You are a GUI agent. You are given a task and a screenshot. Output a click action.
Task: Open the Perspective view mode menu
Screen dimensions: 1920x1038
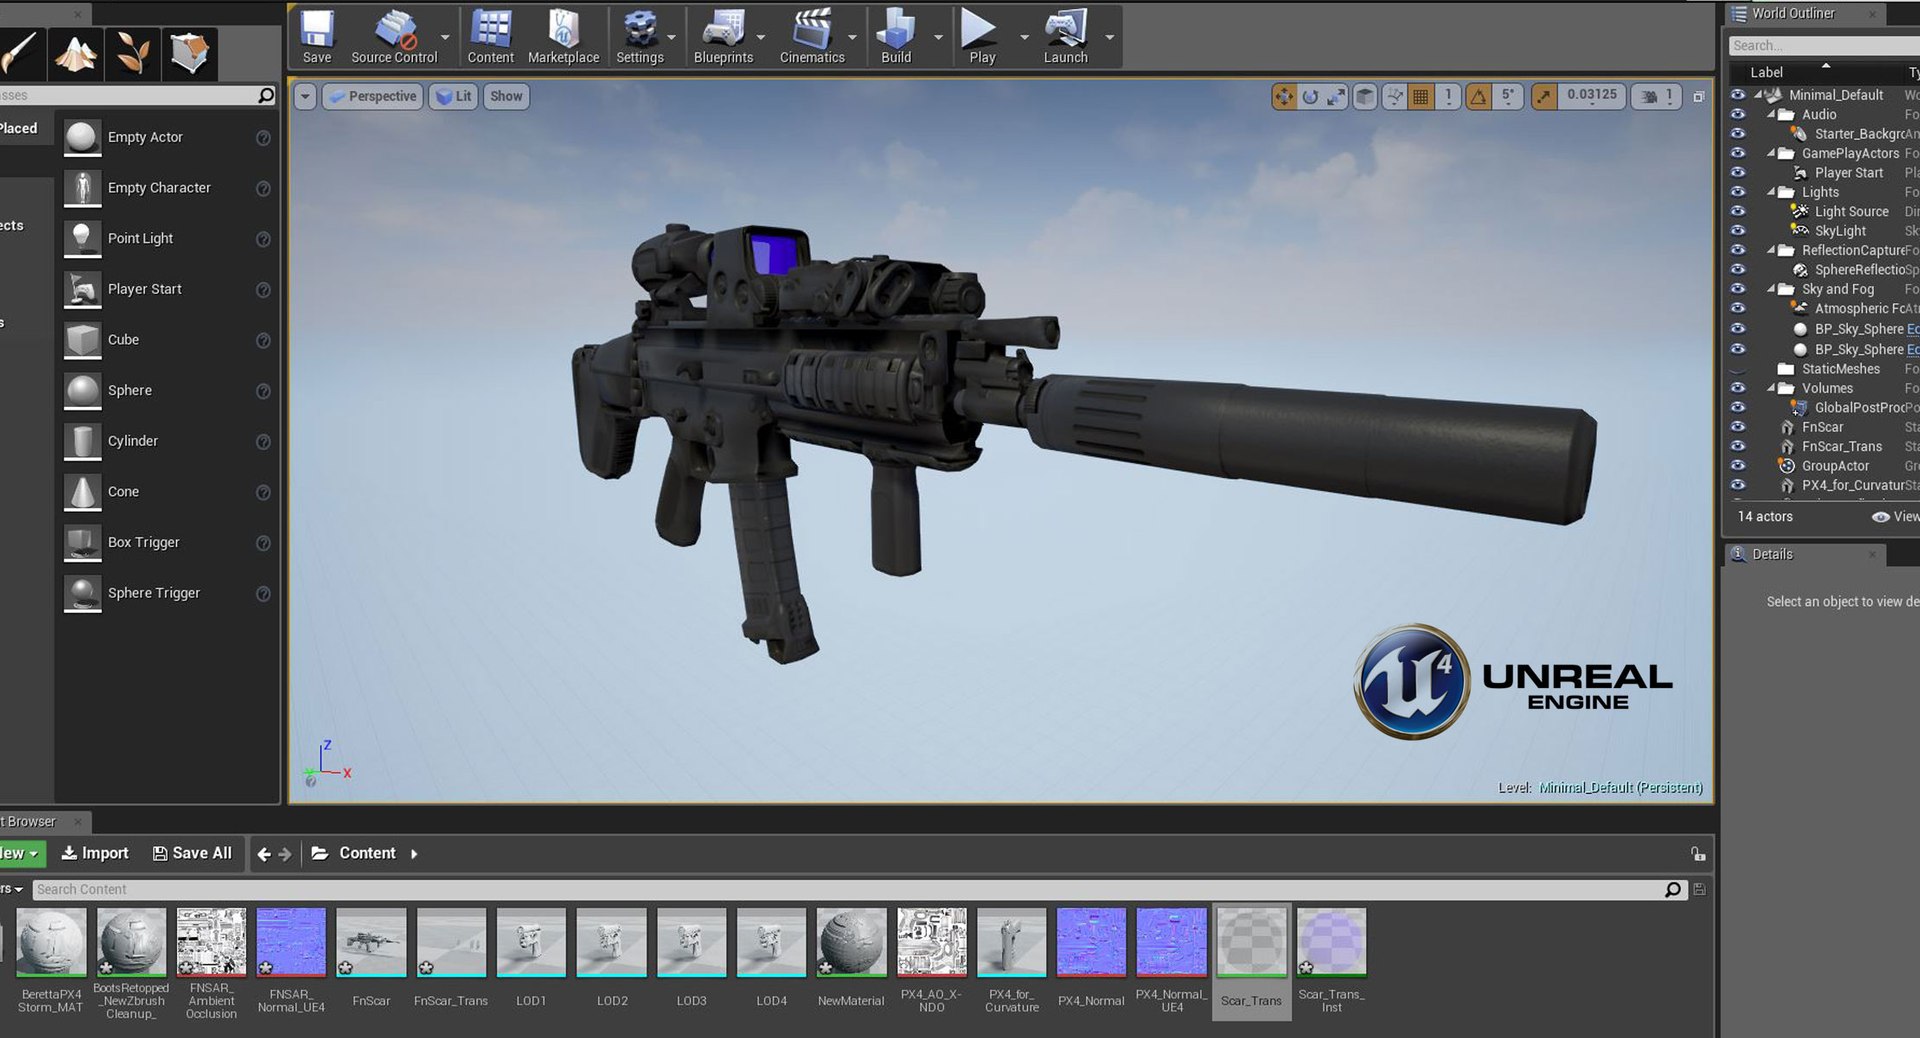pyautogui.click(x=372, y=97)
